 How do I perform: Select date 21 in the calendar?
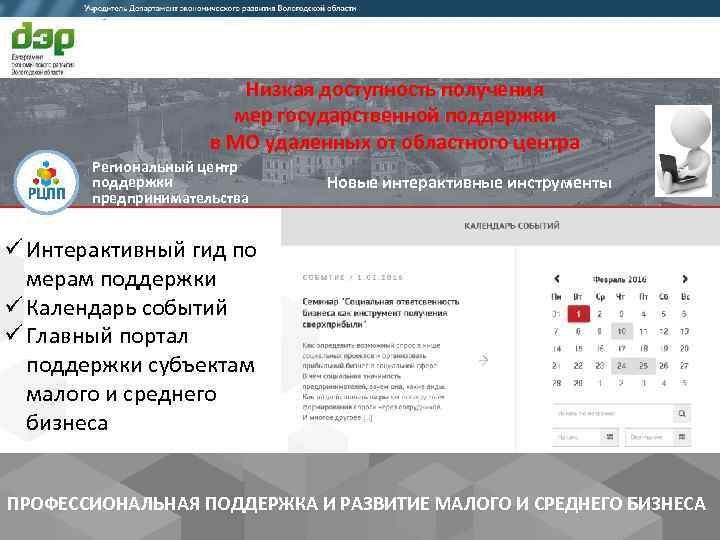click(556, 366)
